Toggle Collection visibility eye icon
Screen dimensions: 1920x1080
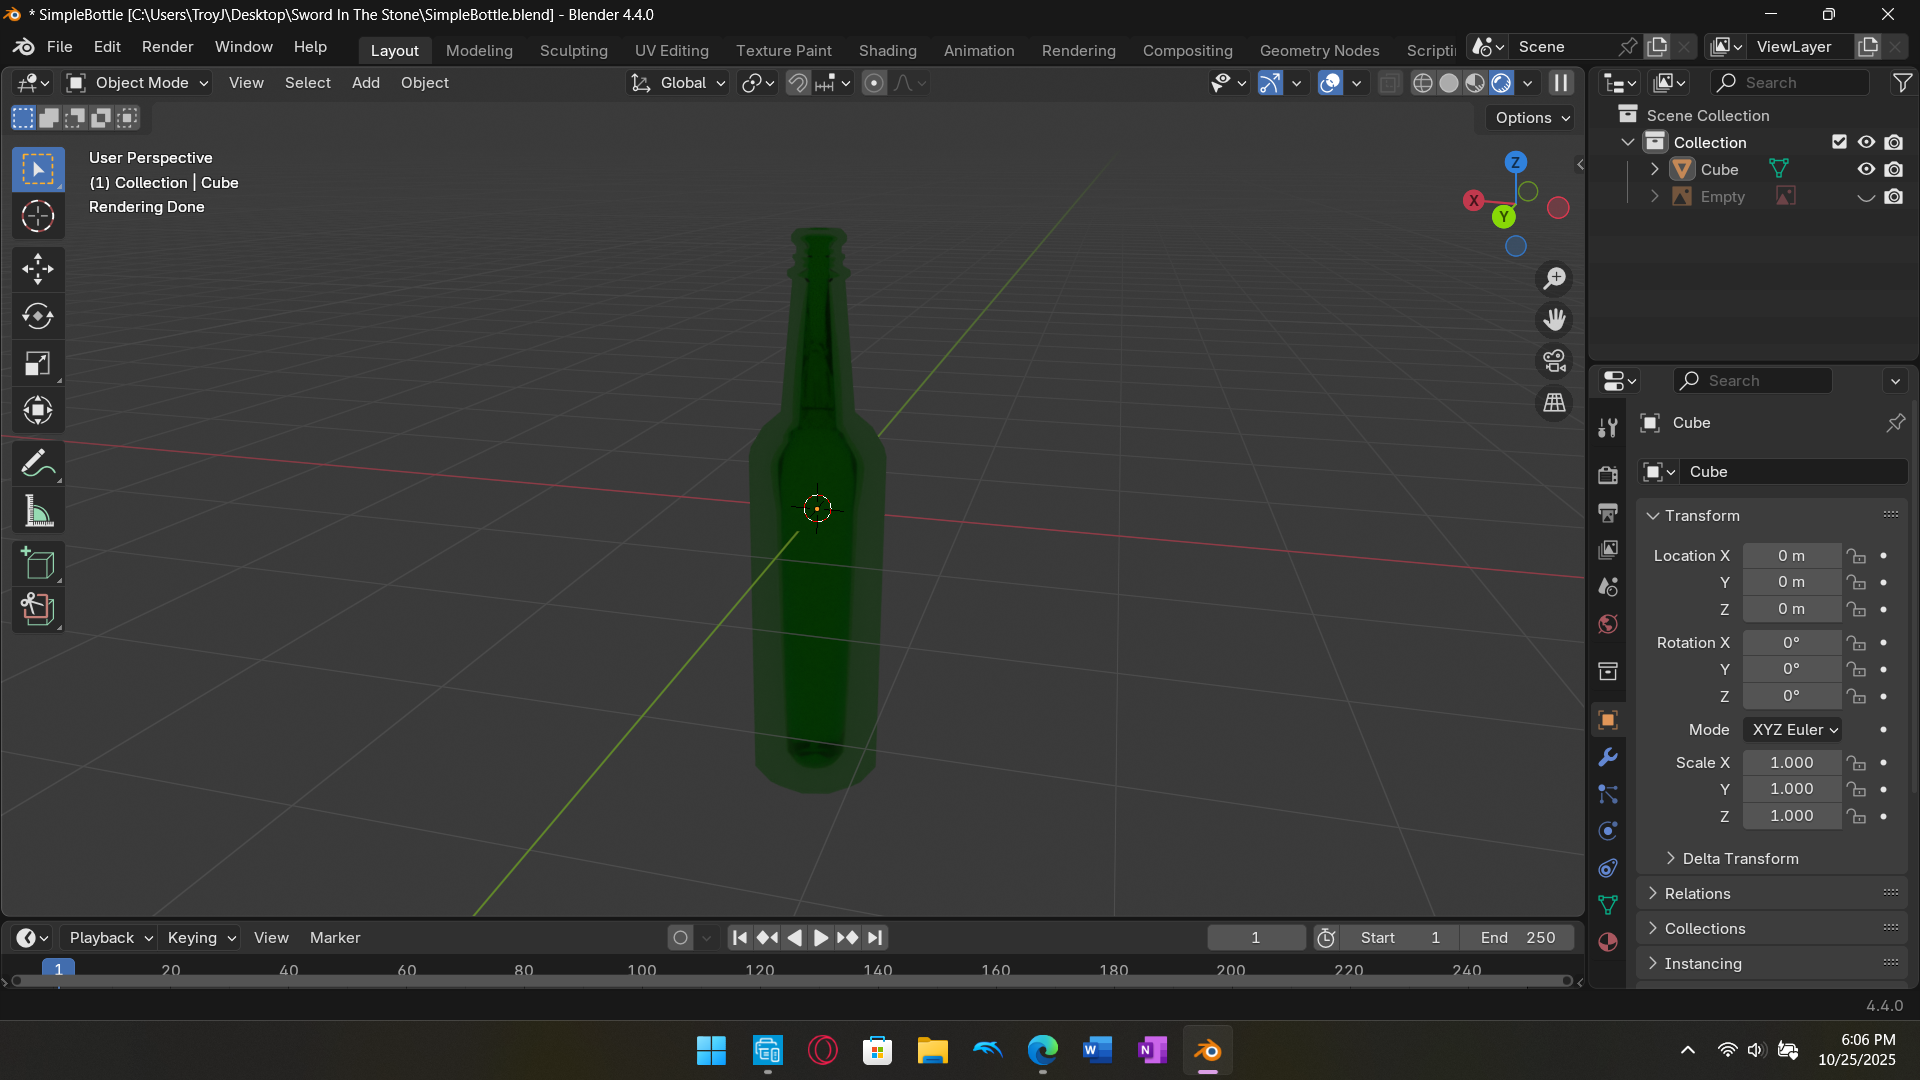[1866, 142]
